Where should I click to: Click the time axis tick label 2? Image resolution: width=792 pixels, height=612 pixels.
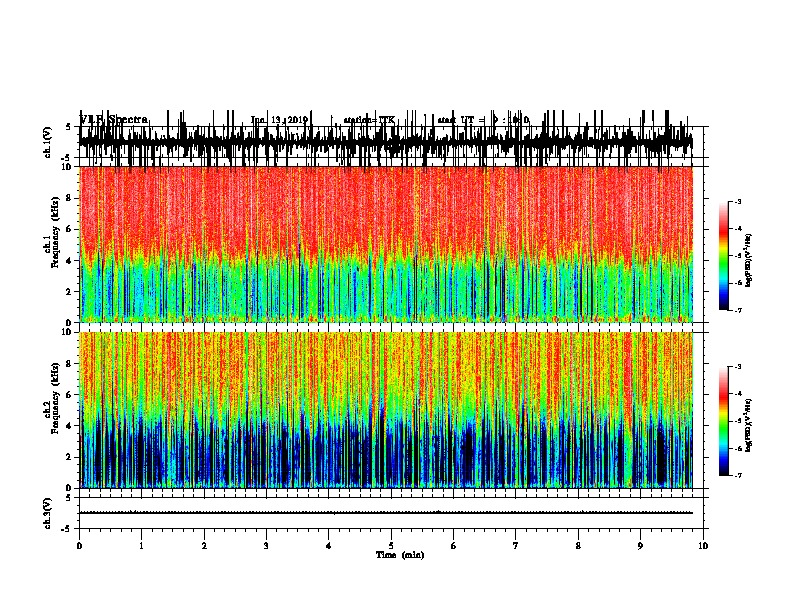[204, 546]
